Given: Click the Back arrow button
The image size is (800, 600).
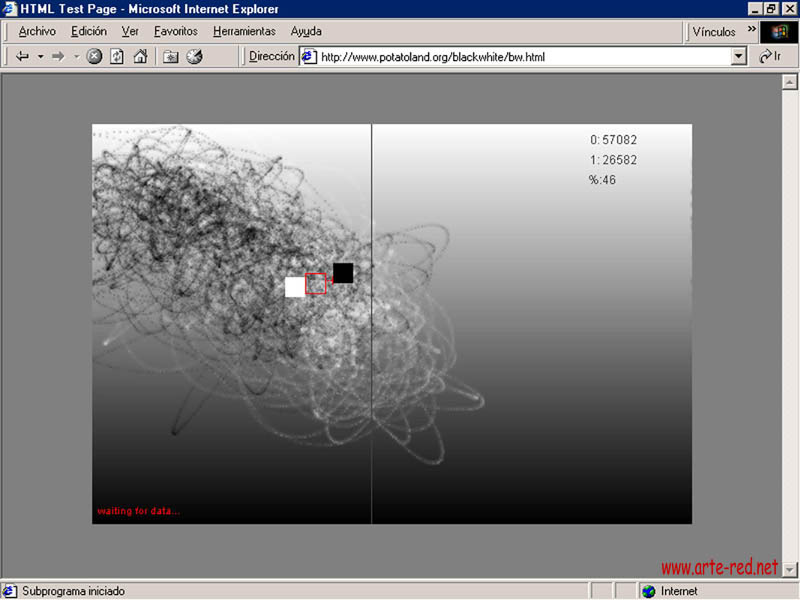Looking at the screenshot, I should coord(23,57).
